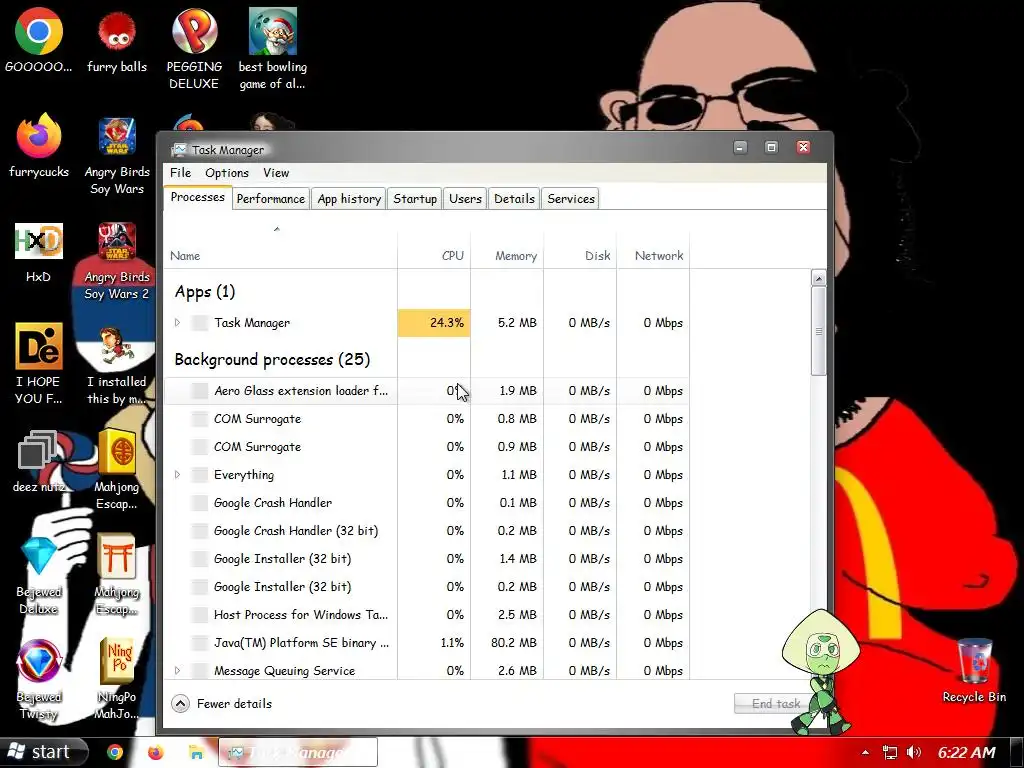Open File Explorer from the taskbar
This screenshot has height=768, width=1024.
pos(196,752)
